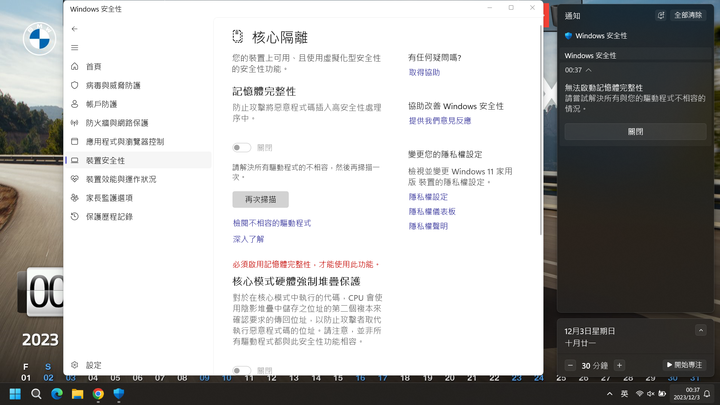Open the 隱私權儀表板 link
This screenshot has height=405, width=720.
coord(432,212)
